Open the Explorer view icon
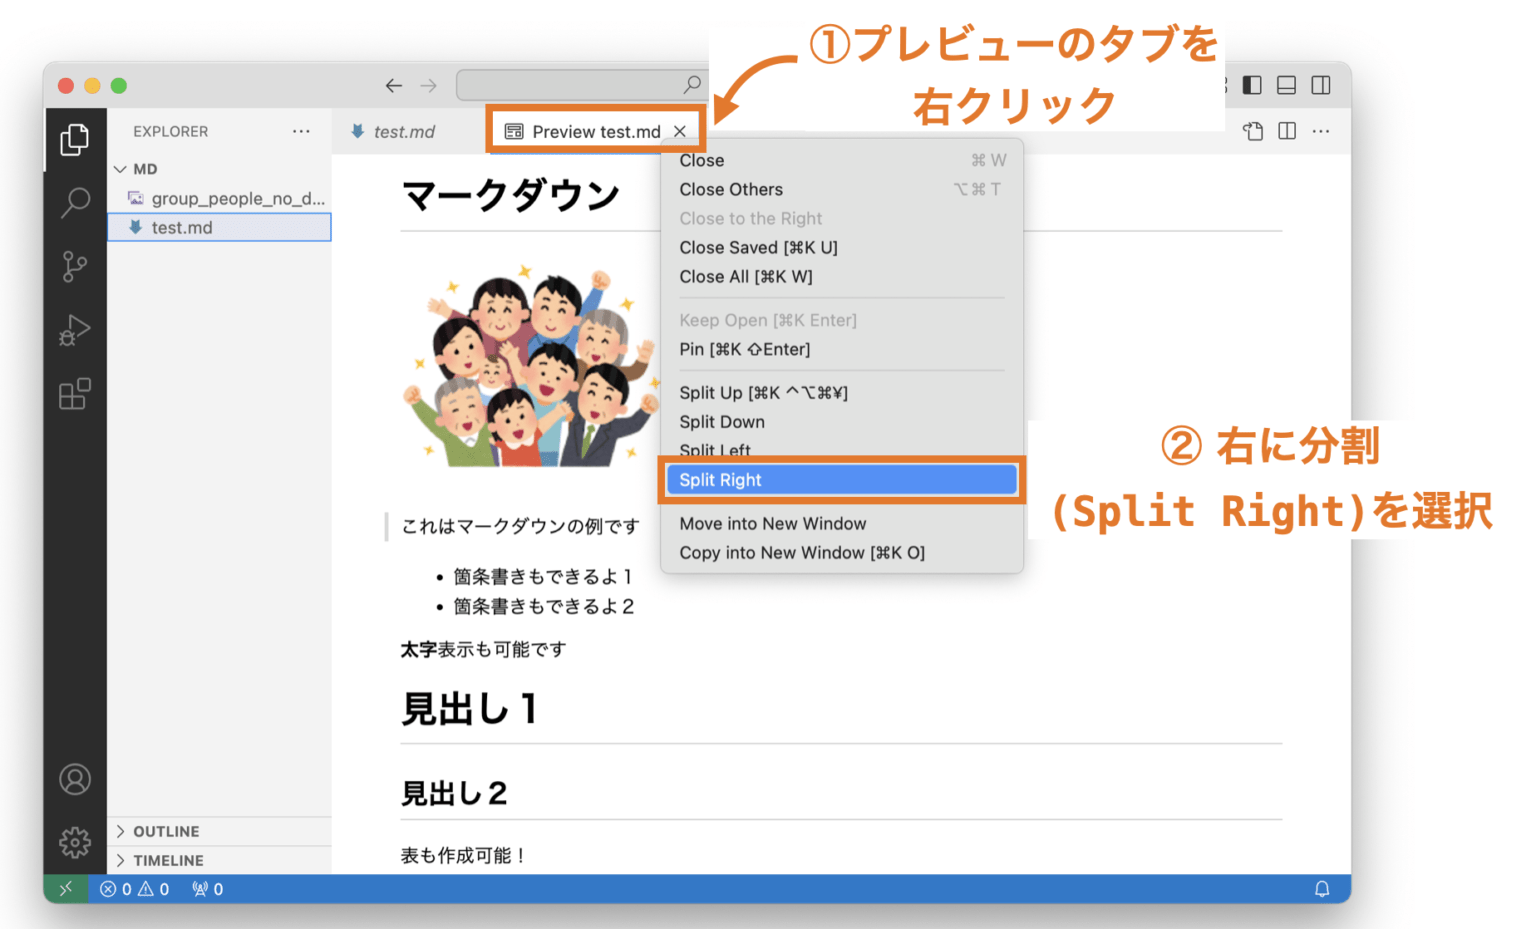 (x=75, y=139)
